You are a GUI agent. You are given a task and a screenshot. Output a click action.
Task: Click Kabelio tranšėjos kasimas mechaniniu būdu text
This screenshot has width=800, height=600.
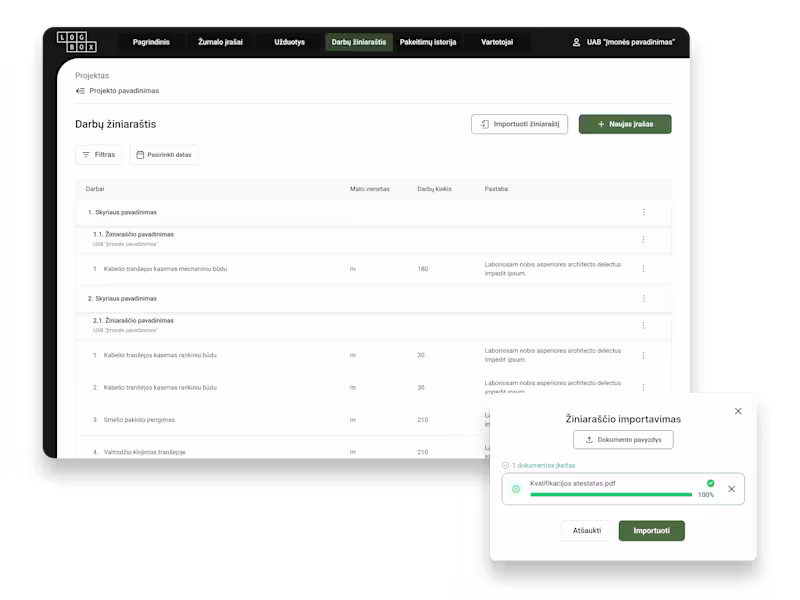(165, 269)
